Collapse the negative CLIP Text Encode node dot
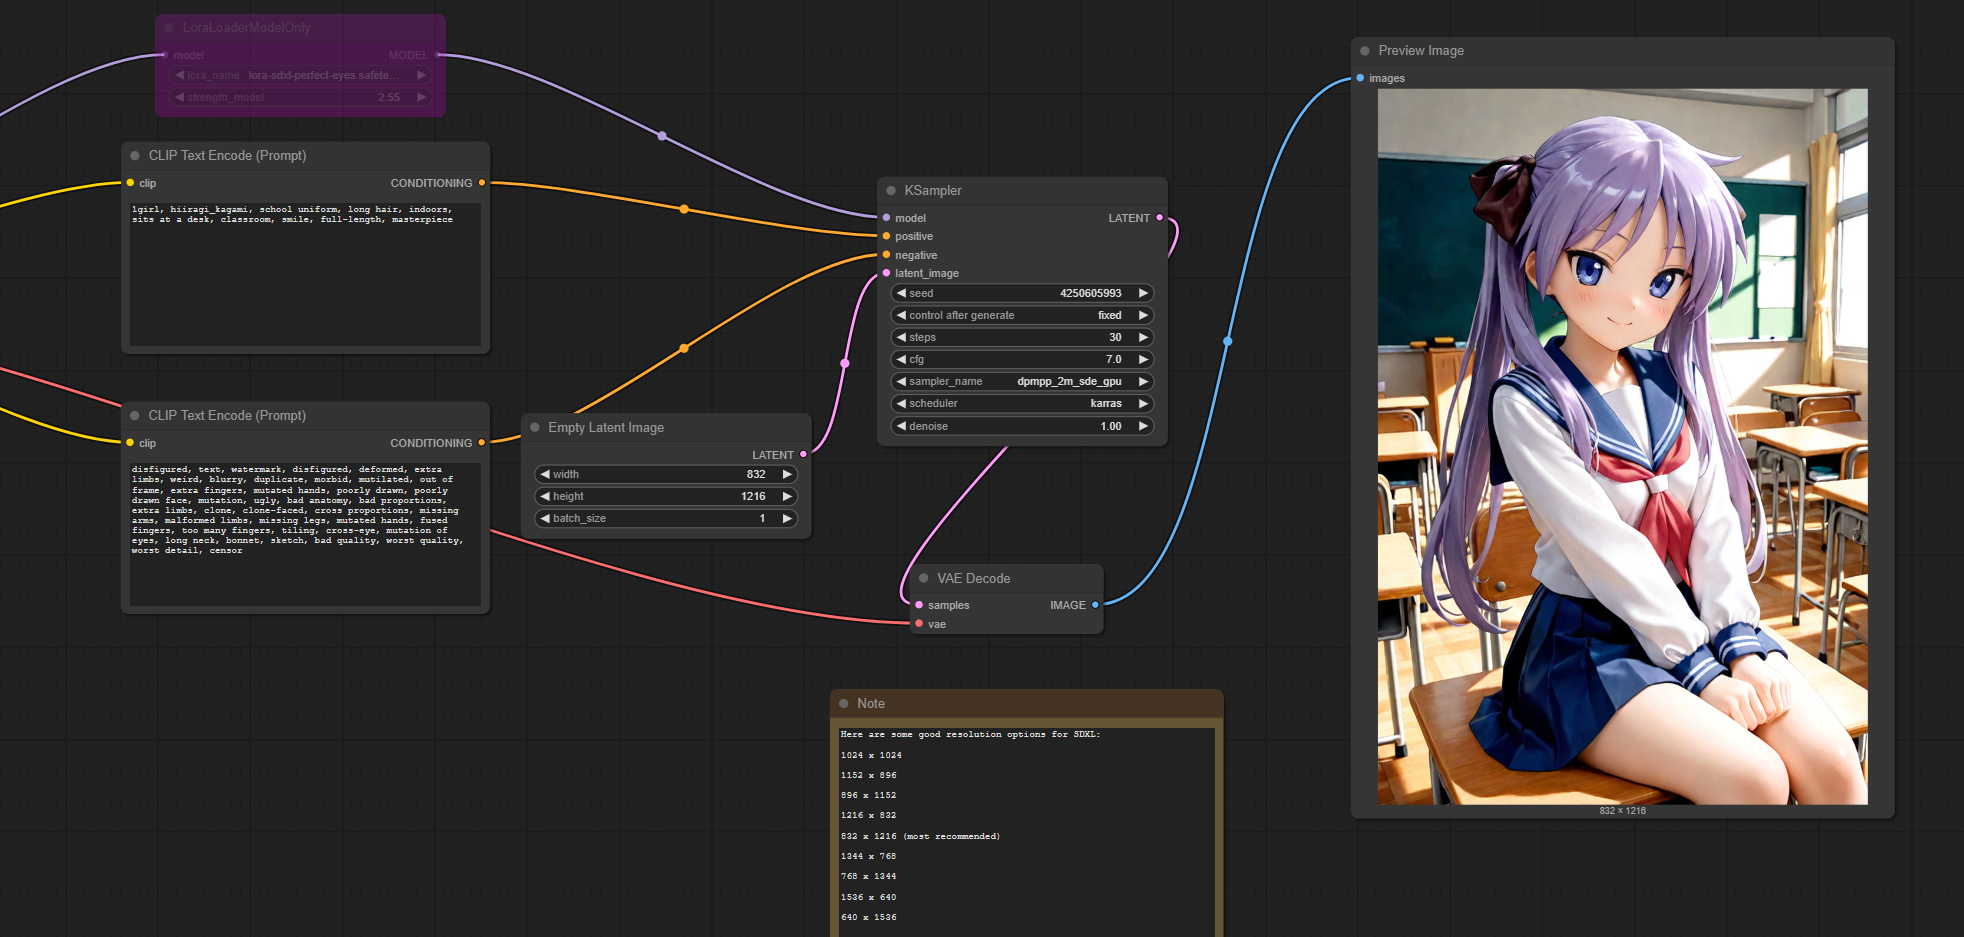Viewport: 1964px width, 937px height. 135,416
